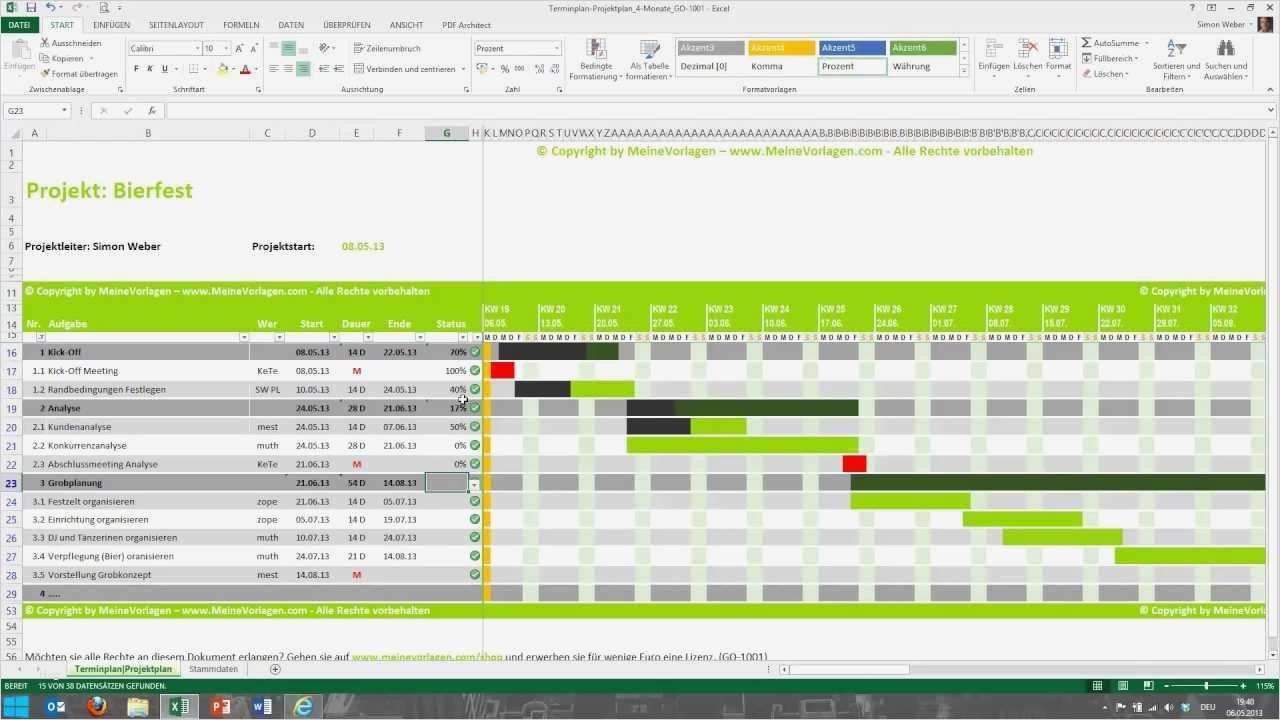Screen dimensions: 1280x720
Task: Open the font size dropdown
Action: click(x=226, y=47)
